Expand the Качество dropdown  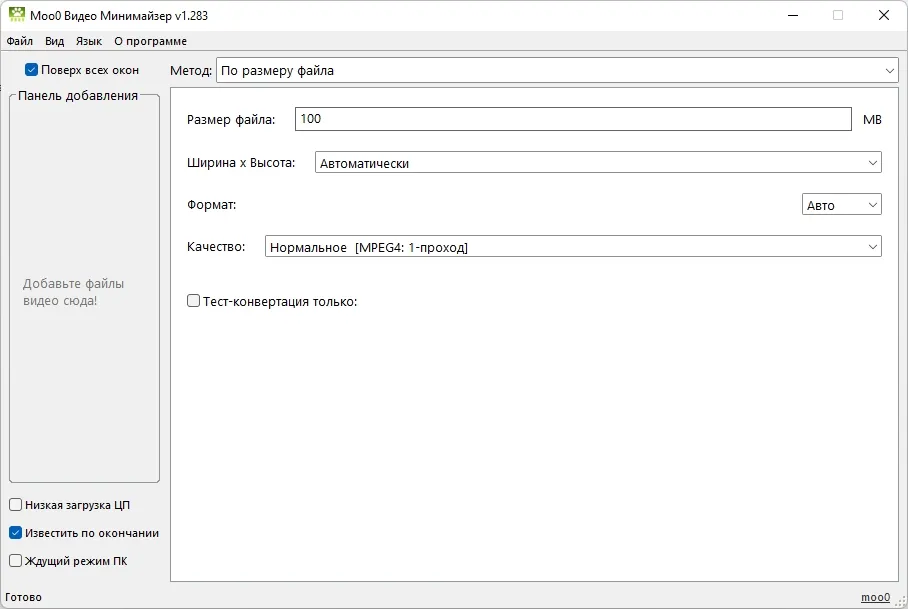pos(573,247)
